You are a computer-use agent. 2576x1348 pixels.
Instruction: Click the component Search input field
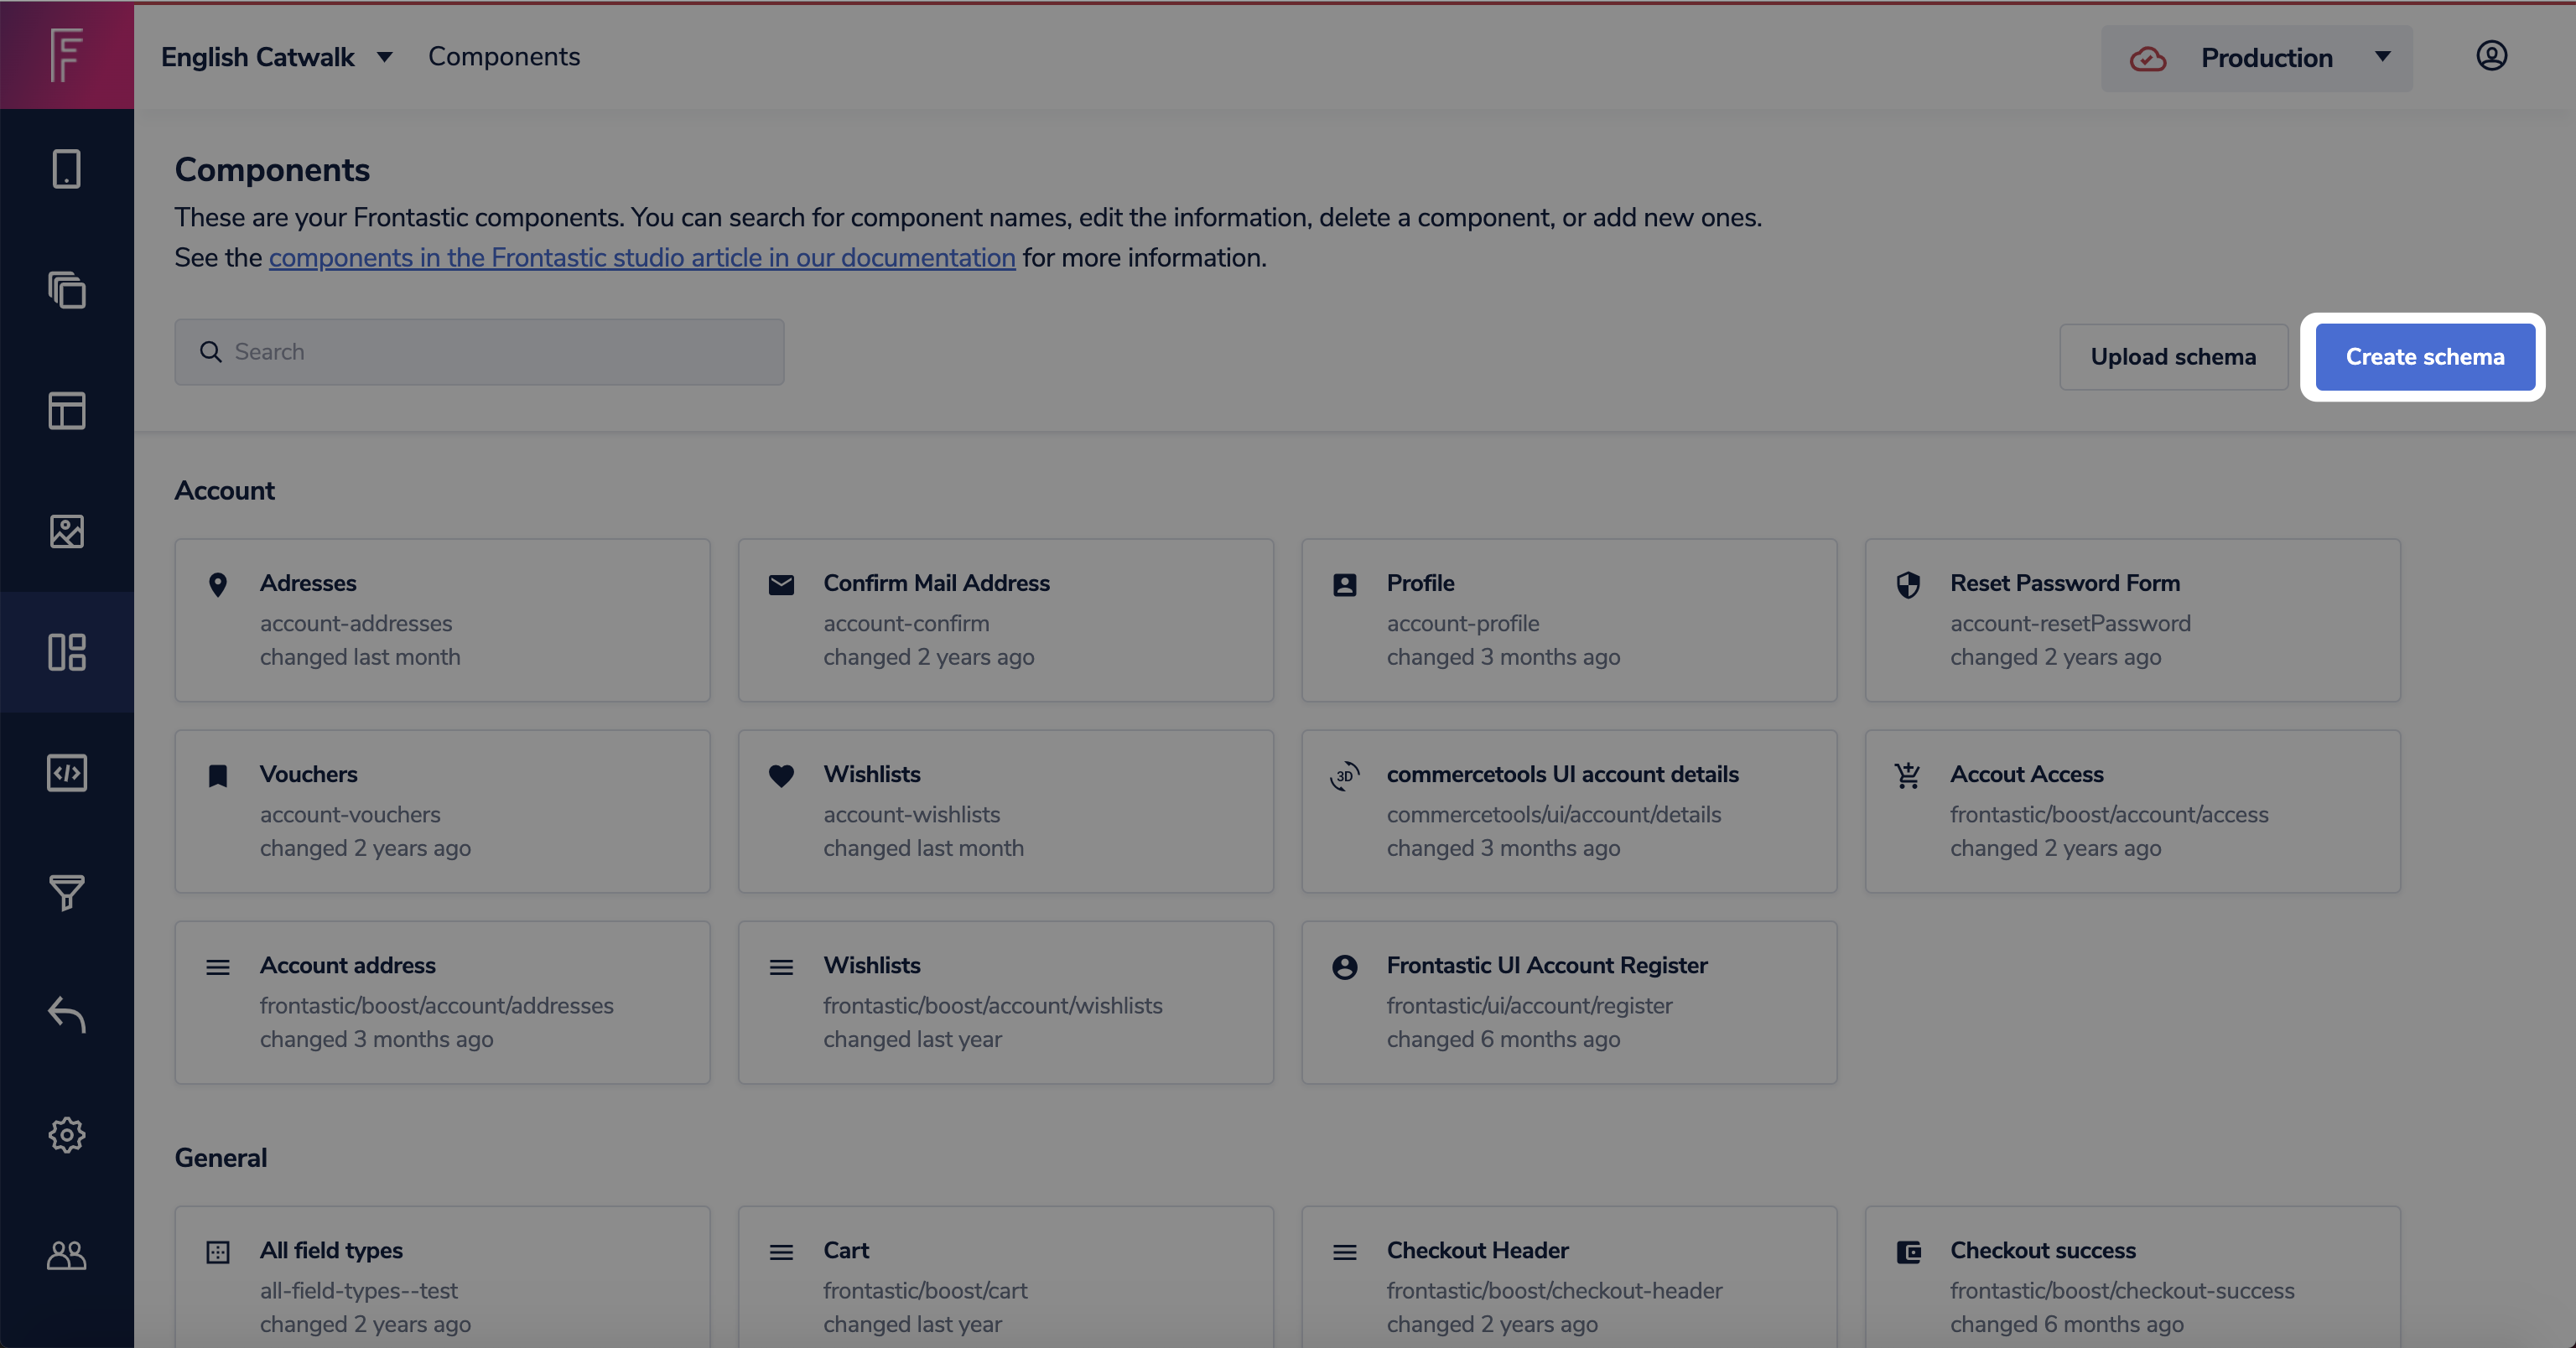pyautogui.click(x=480, y=352)
